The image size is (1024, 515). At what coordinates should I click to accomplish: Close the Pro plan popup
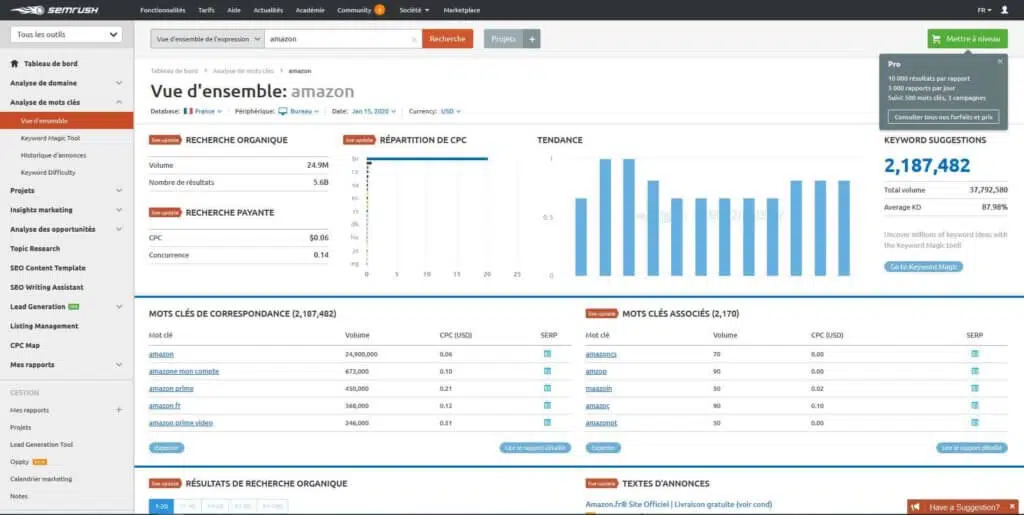(999, 61)
